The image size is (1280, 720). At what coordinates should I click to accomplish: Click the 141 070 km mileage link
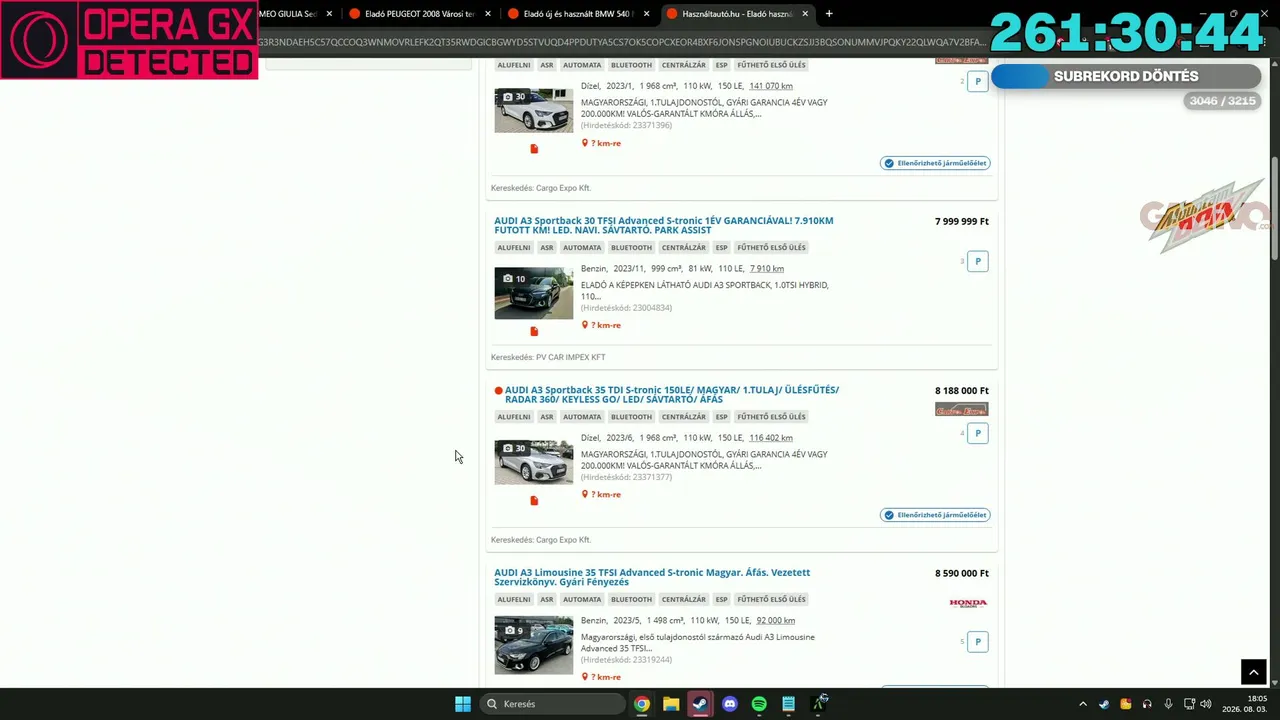coord(771,86)
